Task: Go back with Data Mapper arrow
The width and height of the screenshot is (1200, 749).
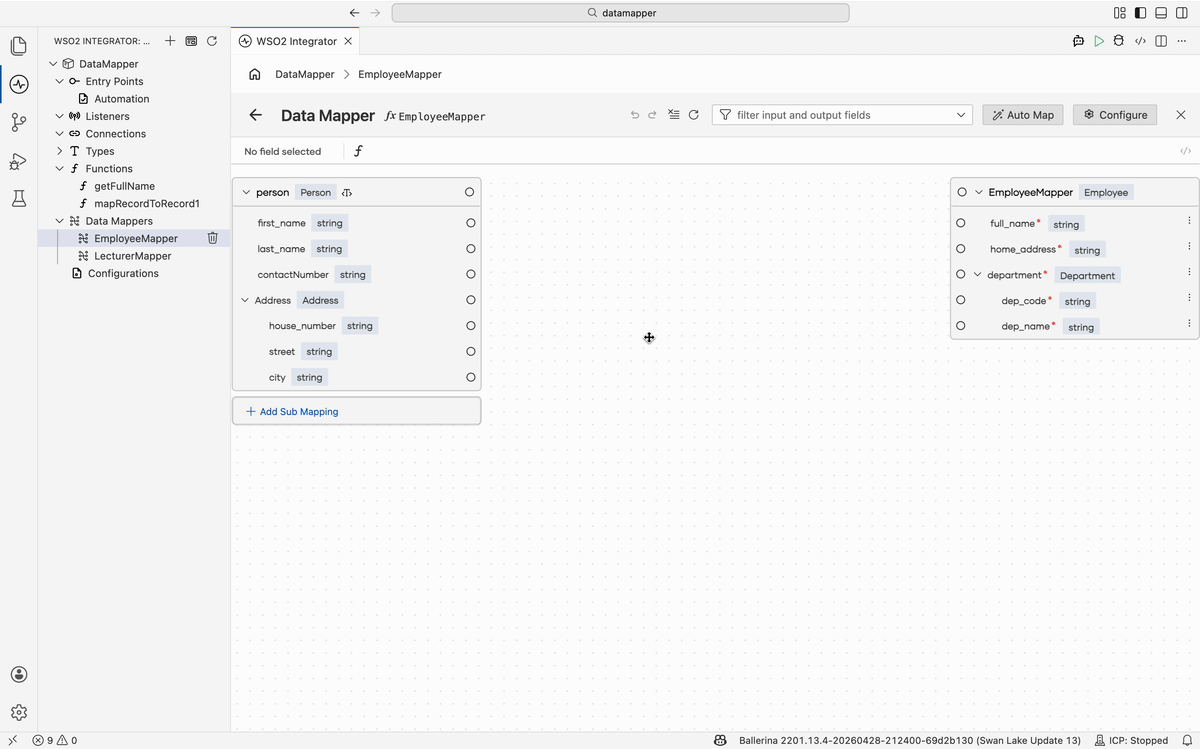Action: (x=256, y=115)
